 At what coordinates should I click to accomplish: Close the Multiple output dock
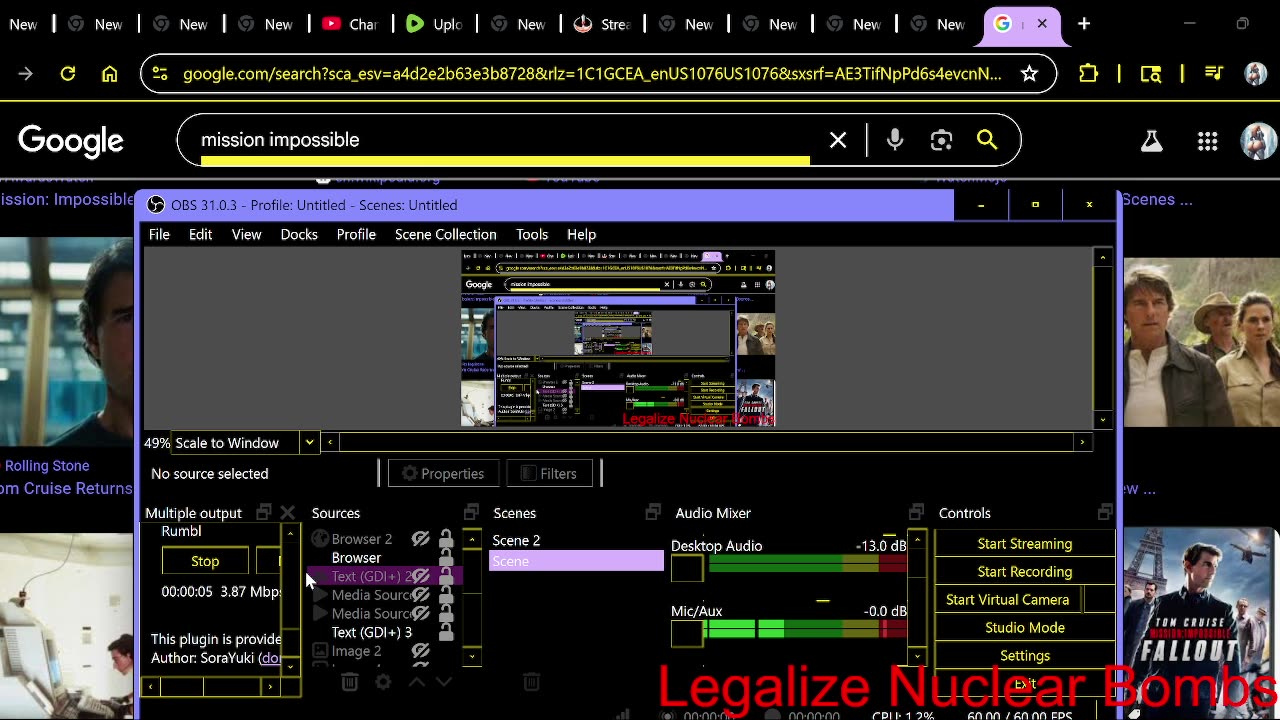point(287,512)
